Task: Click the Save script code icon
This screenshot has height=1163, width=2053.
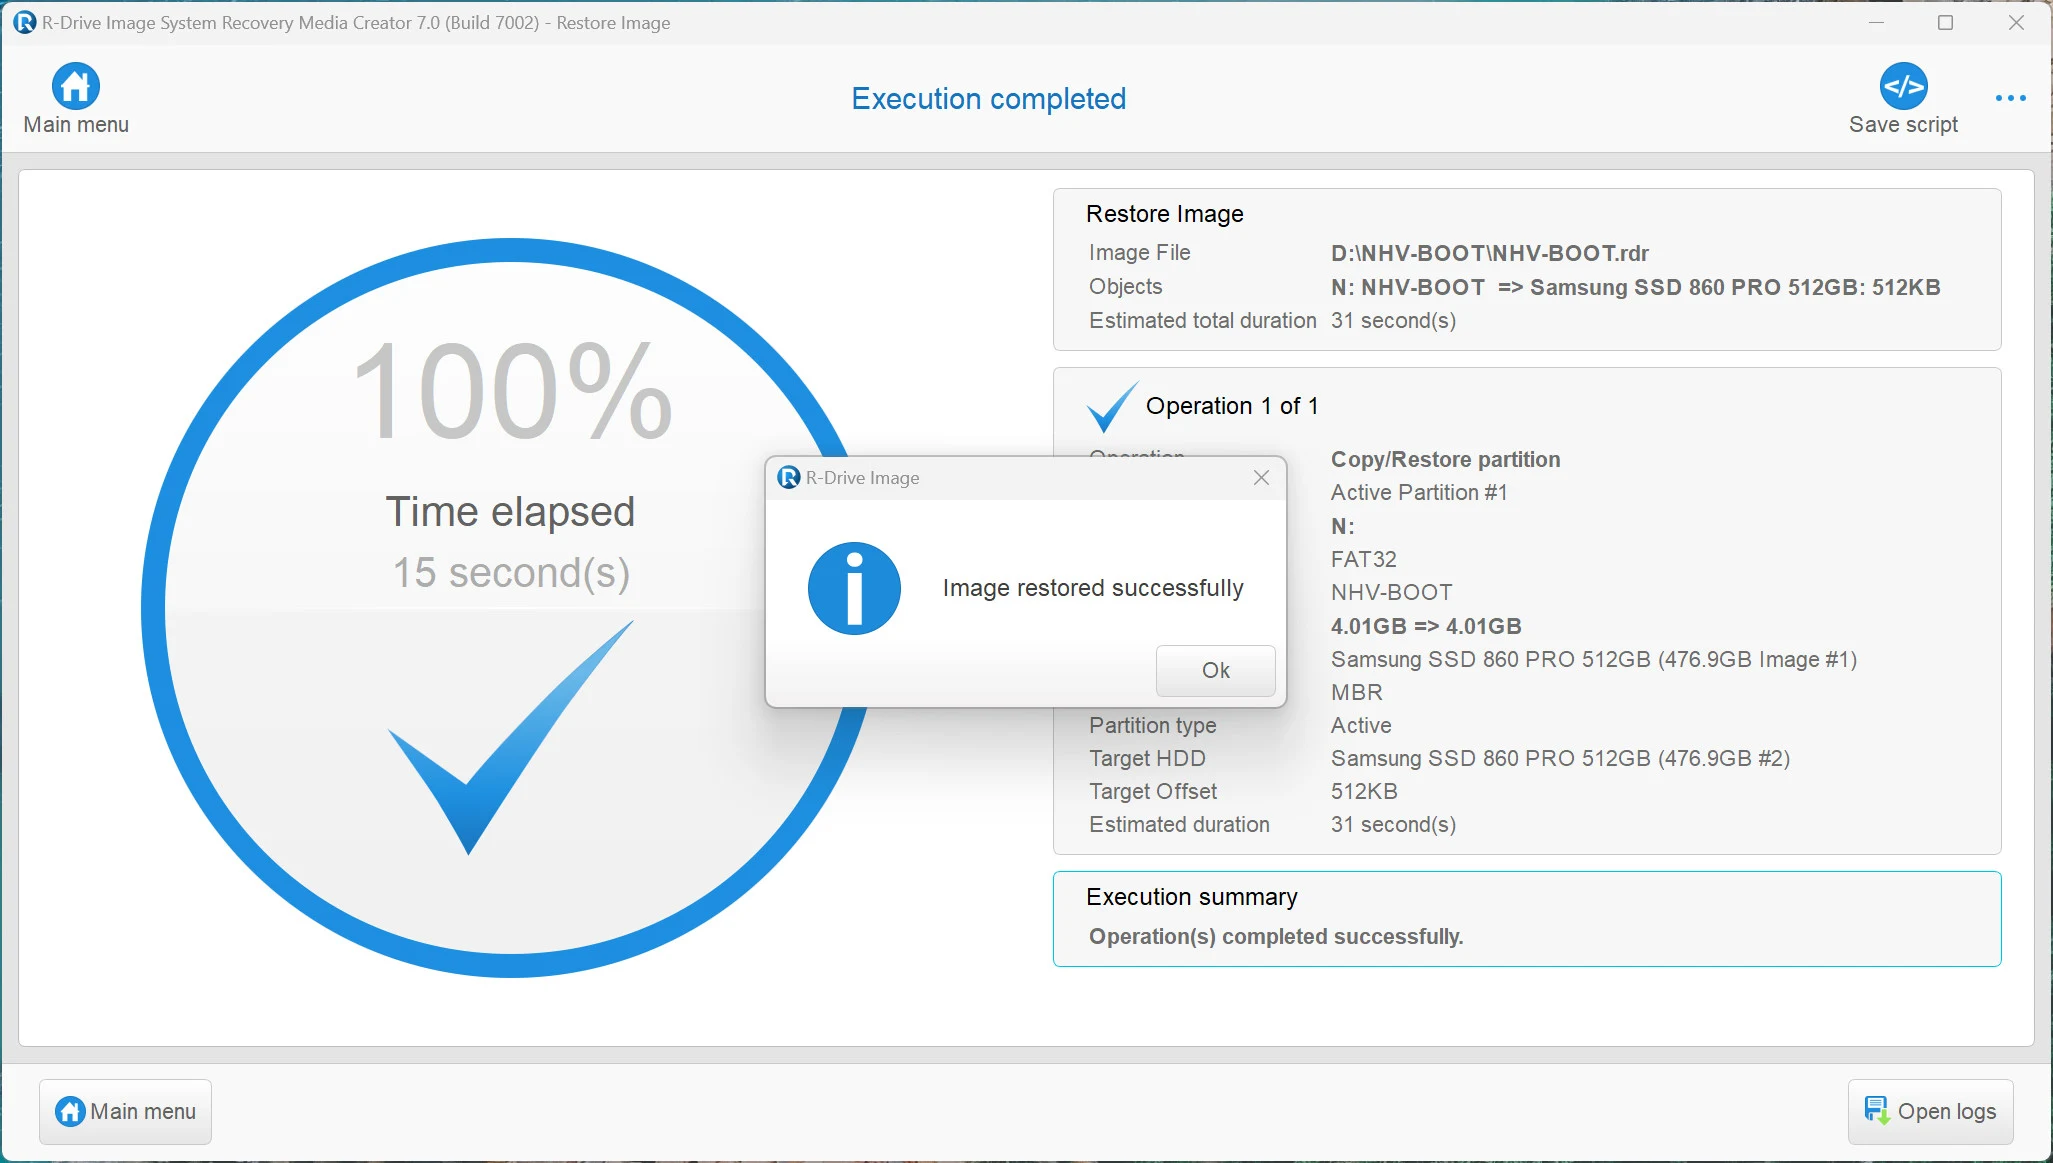Action: 1903,86
